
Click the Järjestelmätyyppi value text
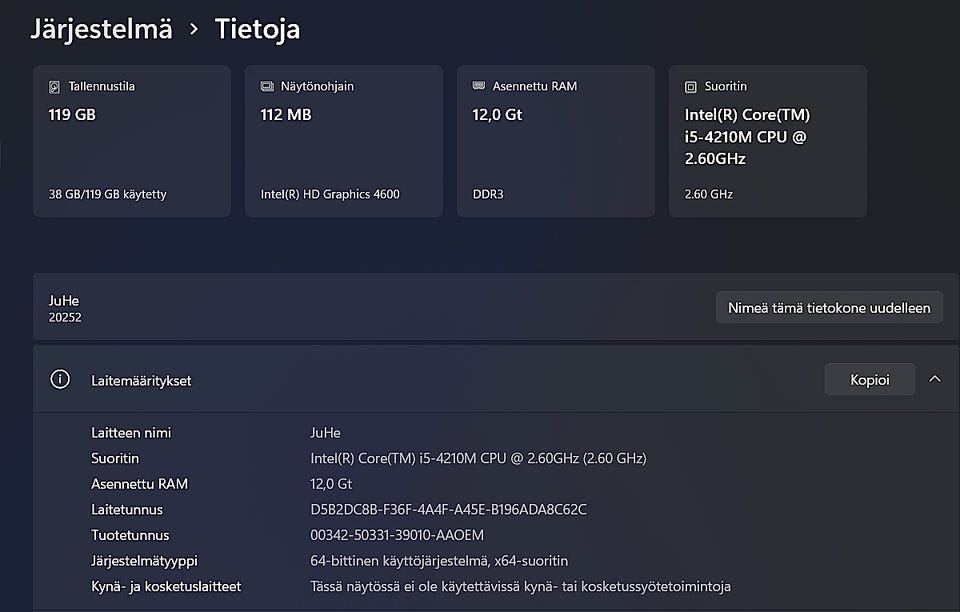(x=439, y=561)
